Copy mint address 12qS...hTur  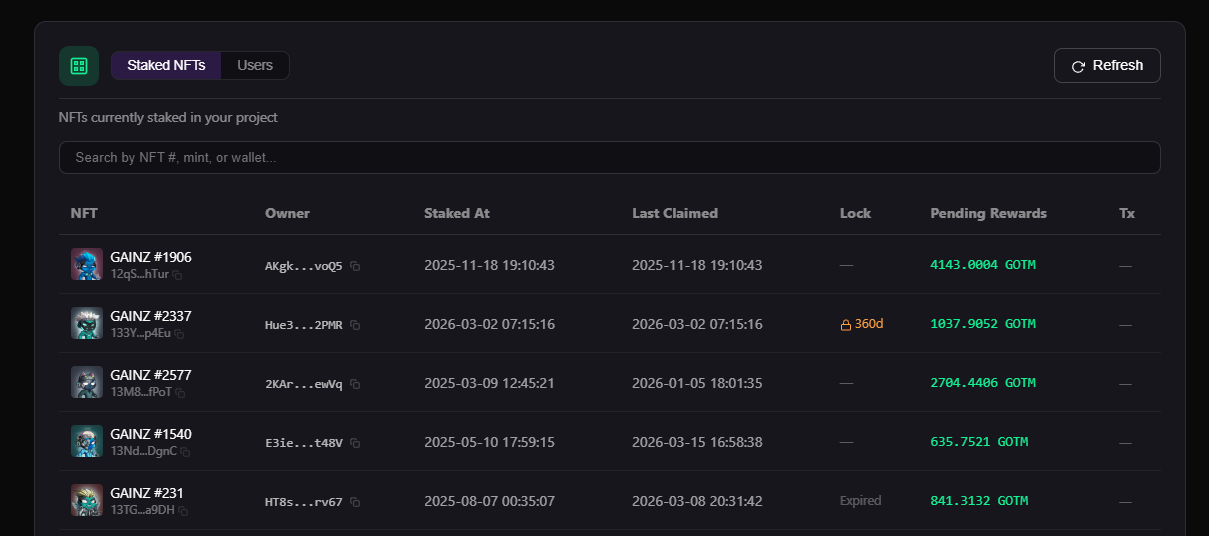177,275
